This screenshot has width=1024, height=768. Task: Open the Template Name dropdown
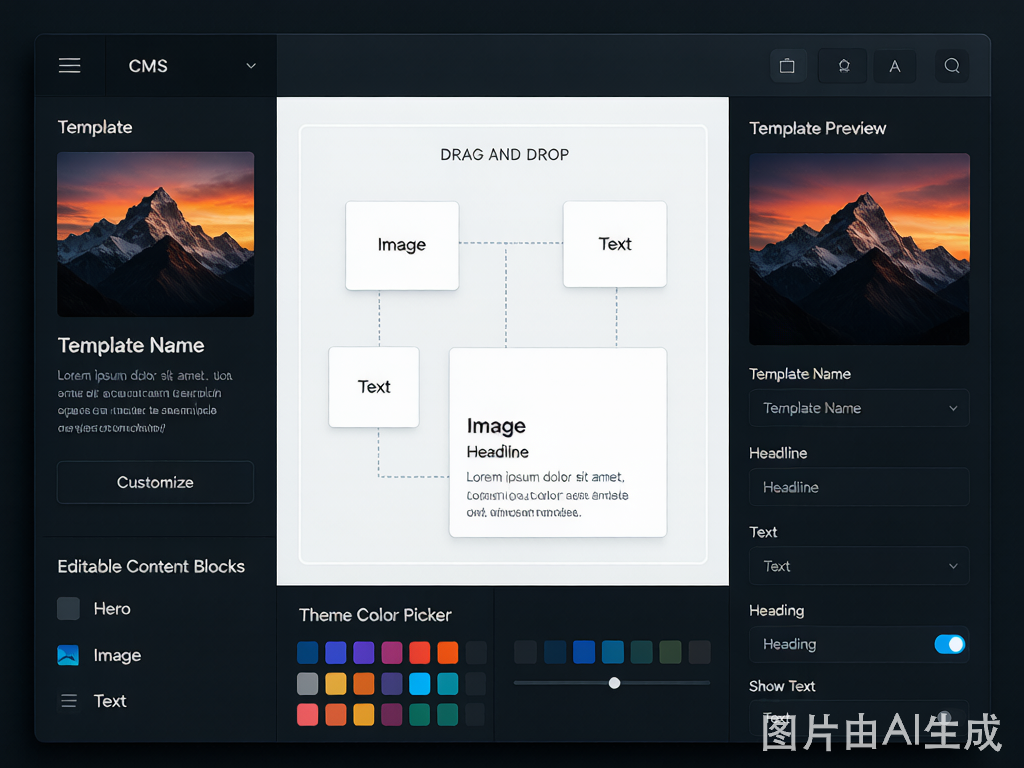859,408
